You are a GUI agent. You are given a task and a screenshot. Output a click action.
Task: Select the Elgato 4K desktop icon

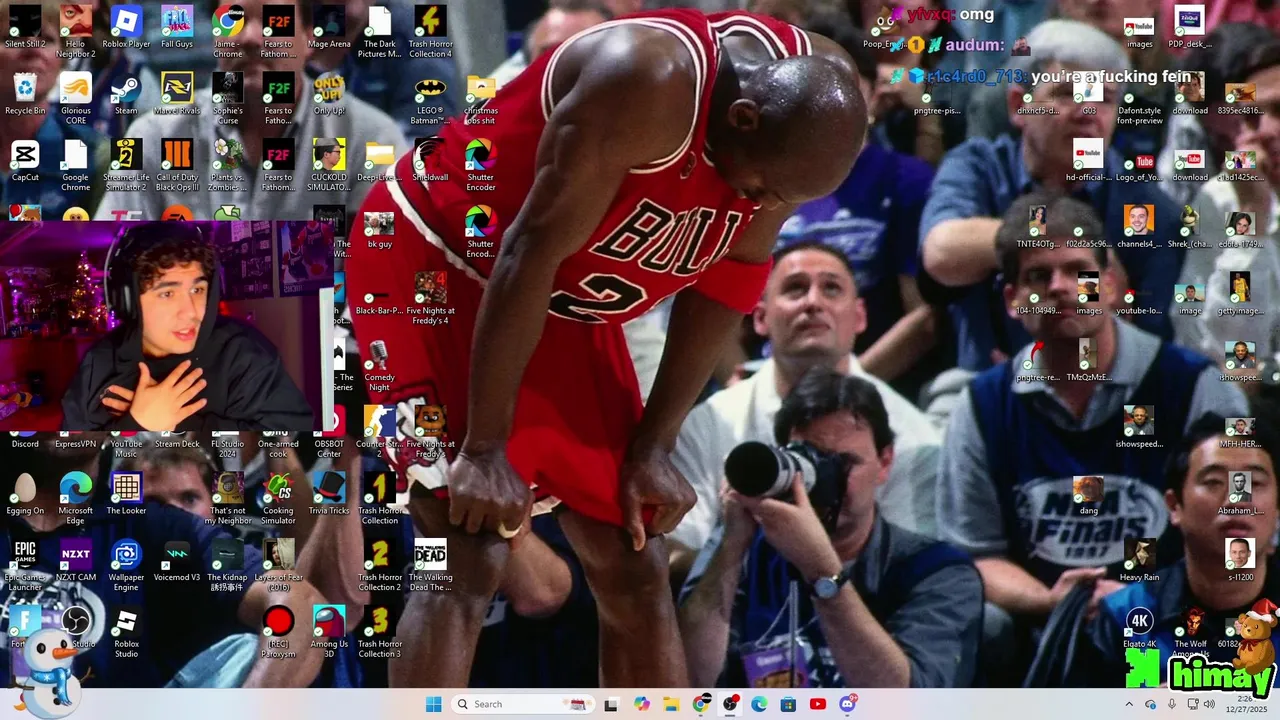pos(1139,629)
